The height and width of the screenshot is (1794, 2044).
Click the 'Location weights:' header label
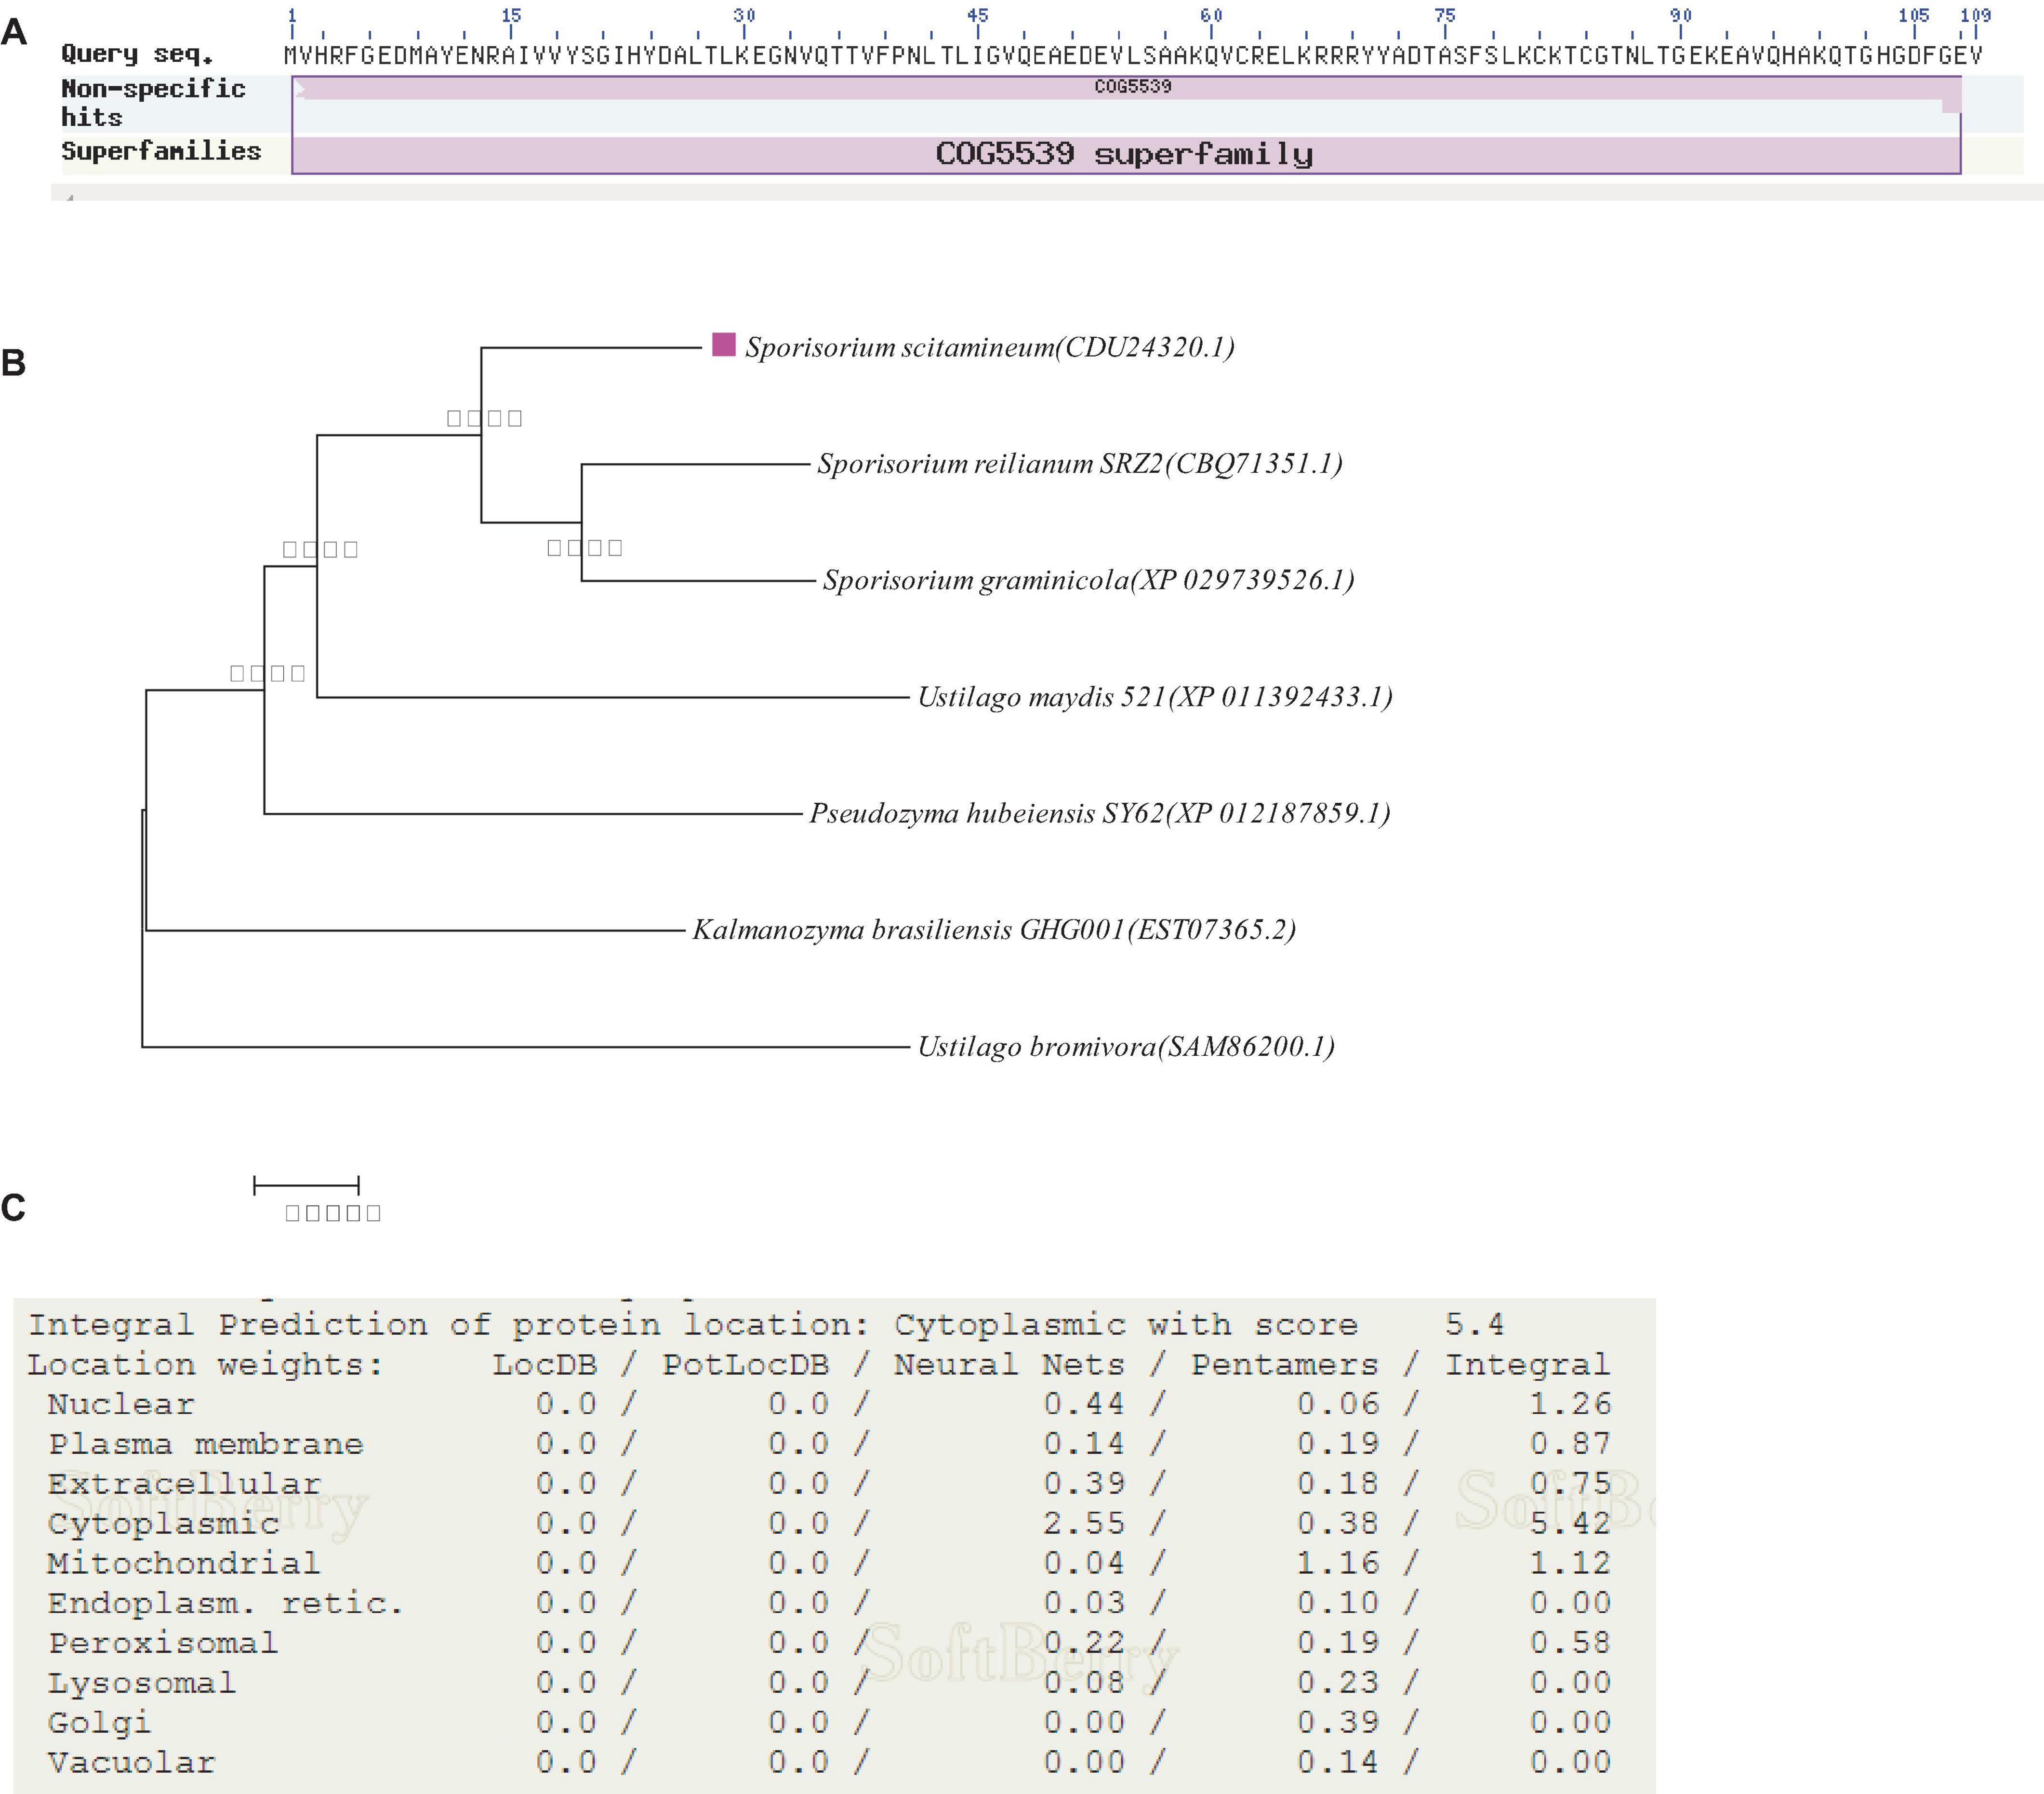(x=206, y=1365)
